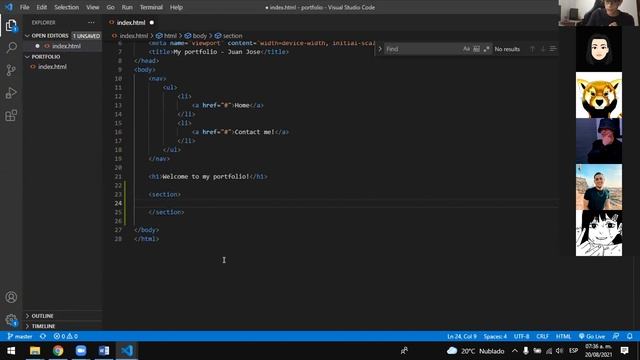Screen dimensions: 640x360
Task: Select the index.html editor tab
Action: click(x=131, y=22)
